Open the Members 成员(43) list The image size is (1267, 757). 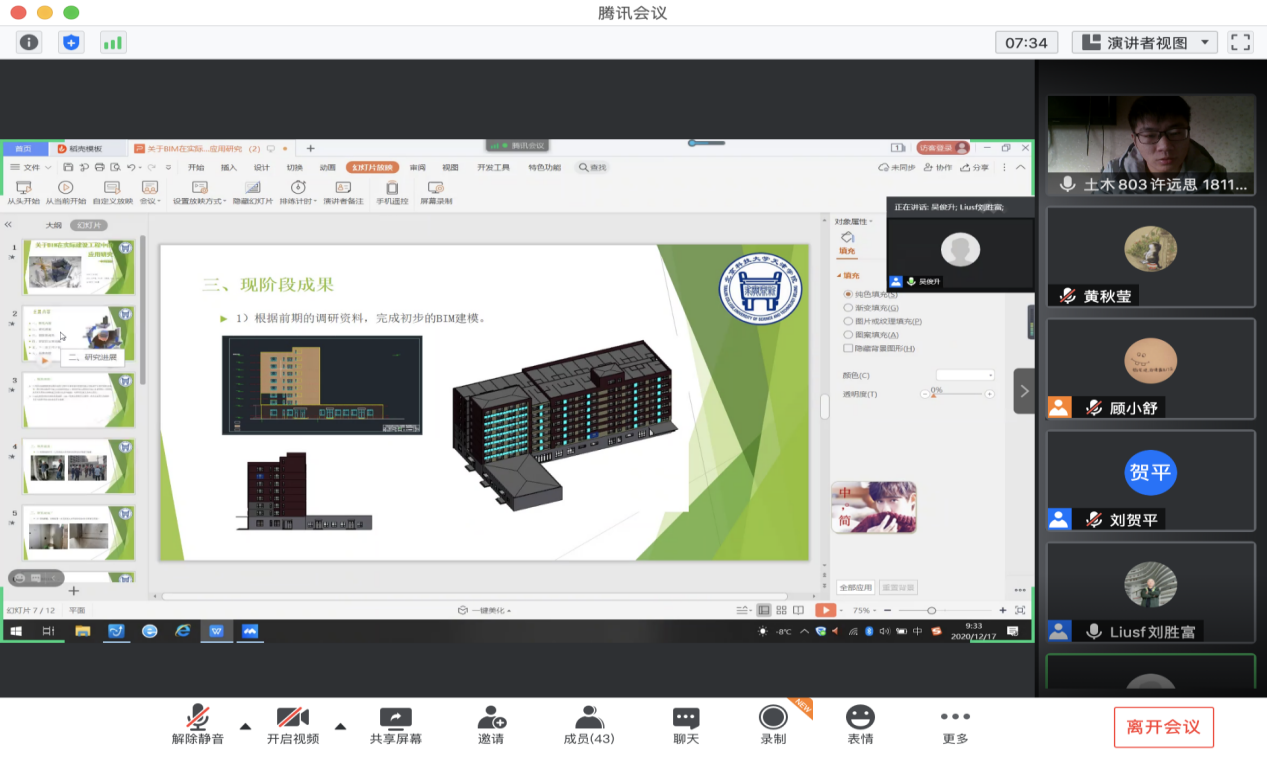click(589, 725)
